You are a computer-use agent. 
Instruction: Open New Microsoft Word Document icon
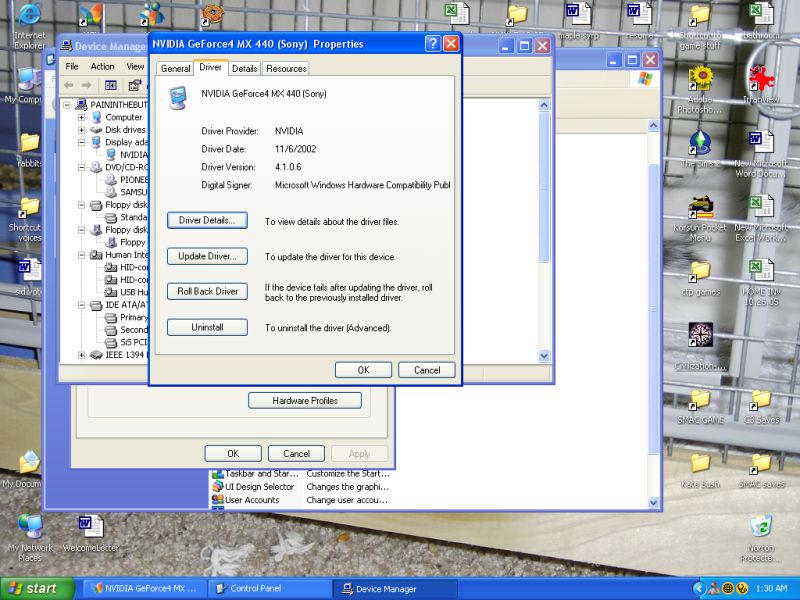pos(761,154)
